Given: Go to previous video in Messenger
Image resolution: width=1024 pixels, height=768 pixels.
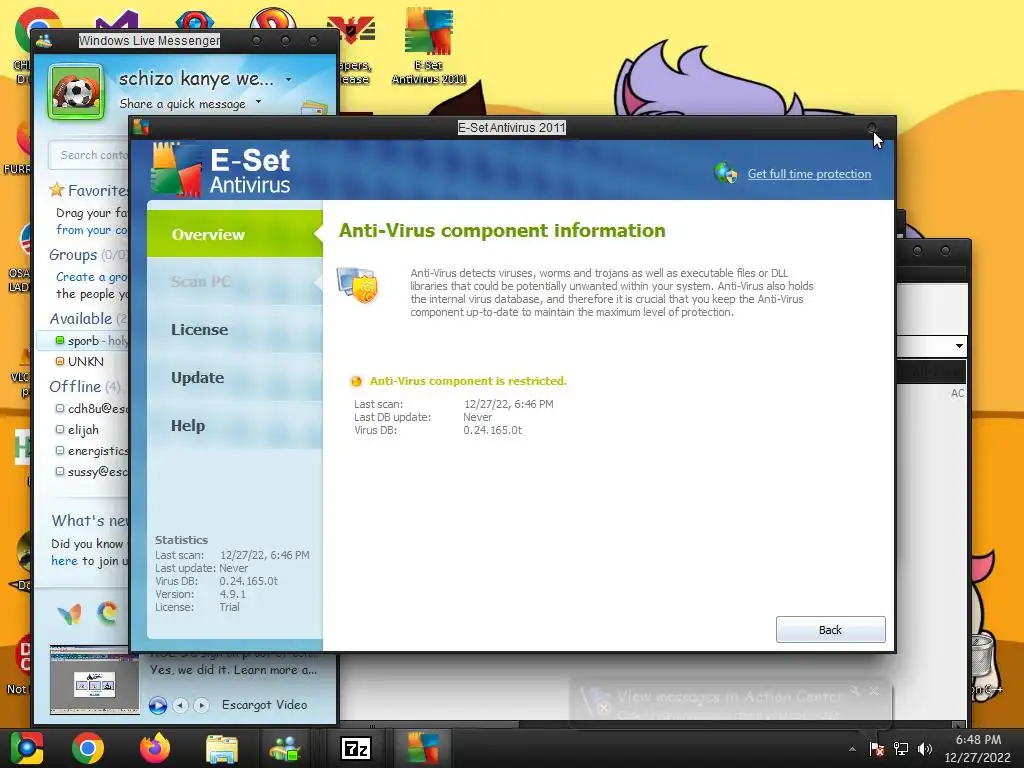Looking at the screenshot, I should click(180, 705).
